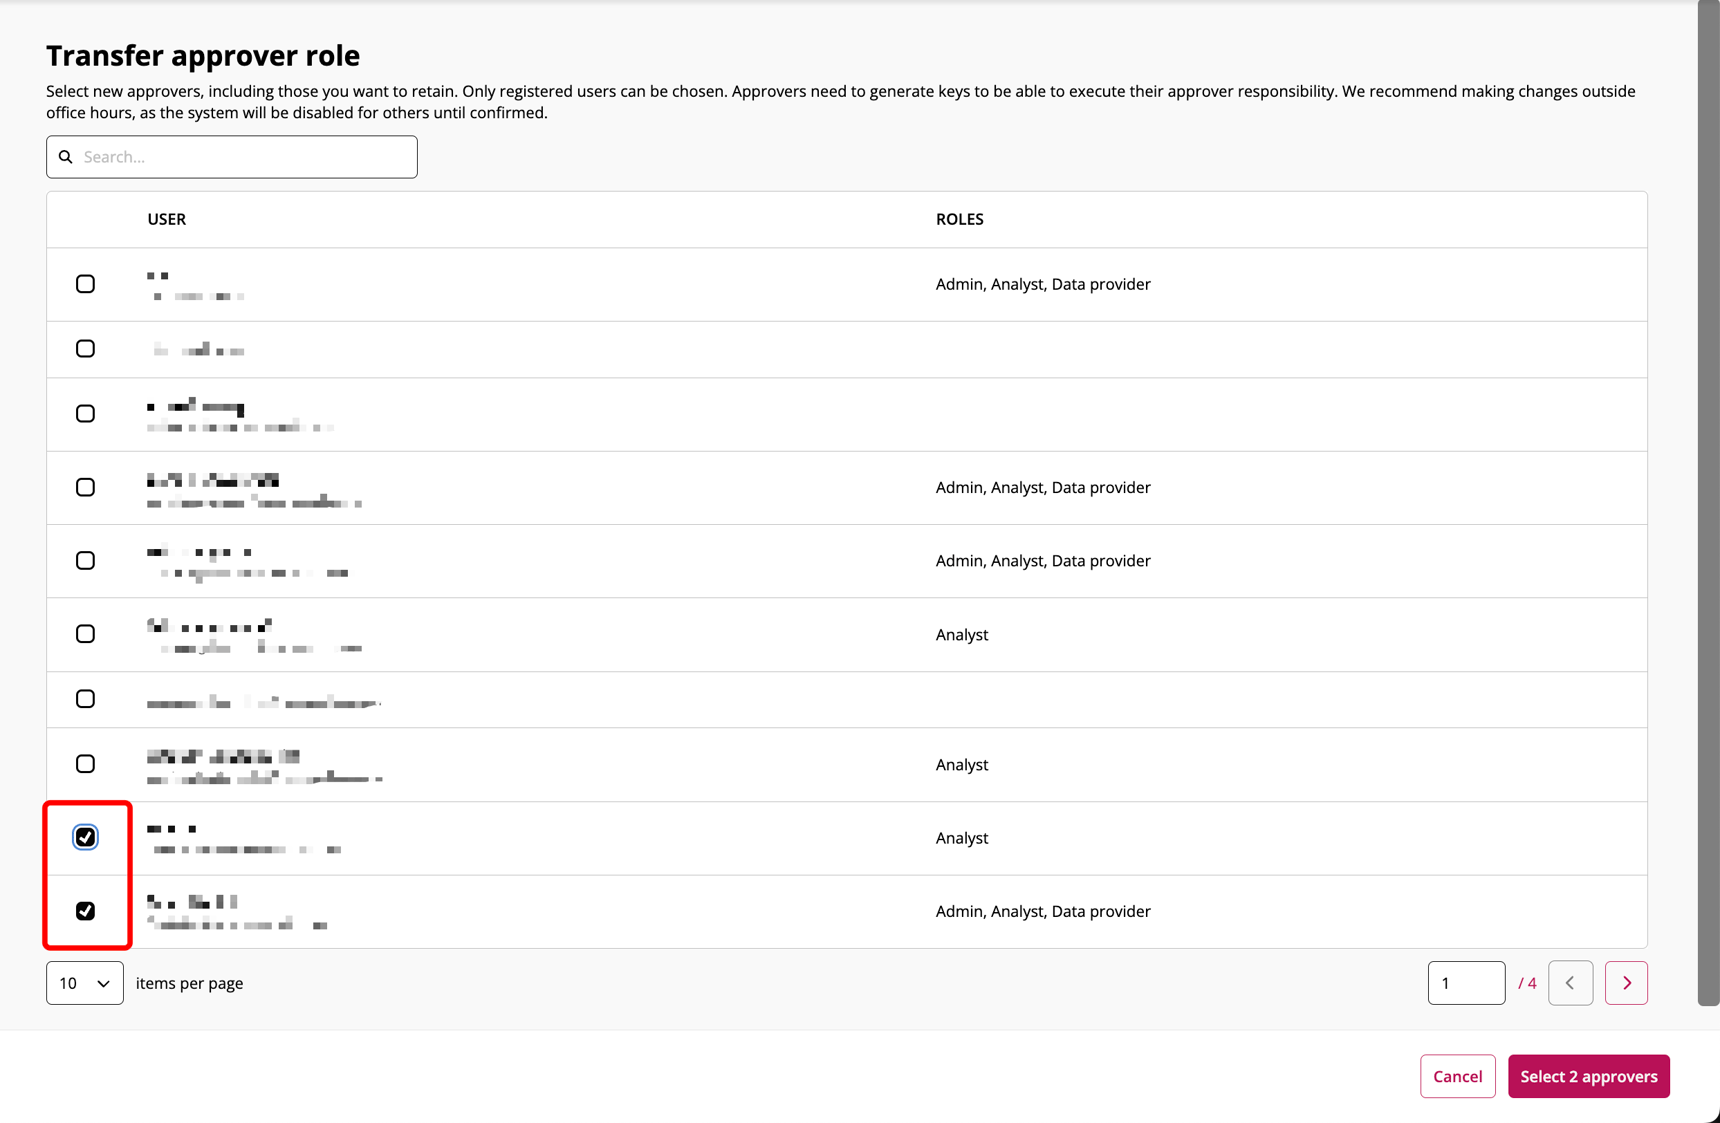Go to next page with right chevron
1720x1123 pixels.
click(1626, 983)
